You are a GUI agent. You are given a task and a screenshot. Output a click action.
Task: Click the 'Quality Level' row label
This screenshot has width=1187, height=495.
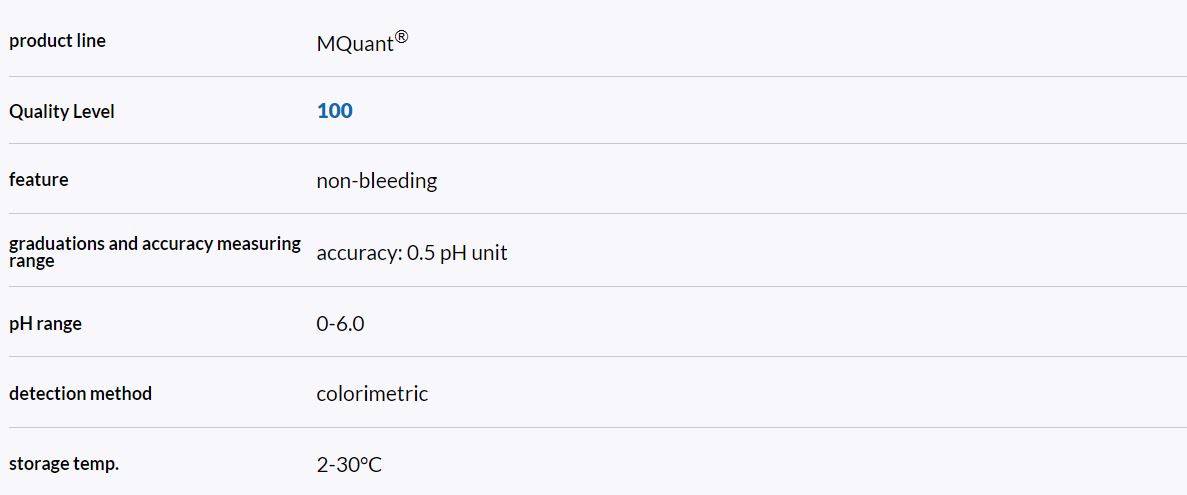tap(62, 112)
